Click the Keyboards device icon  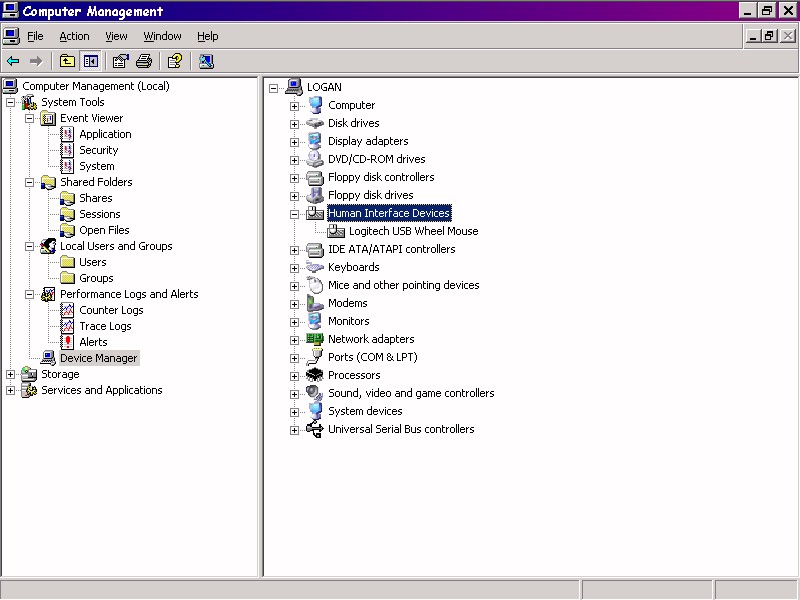click(x=315, y=267)
